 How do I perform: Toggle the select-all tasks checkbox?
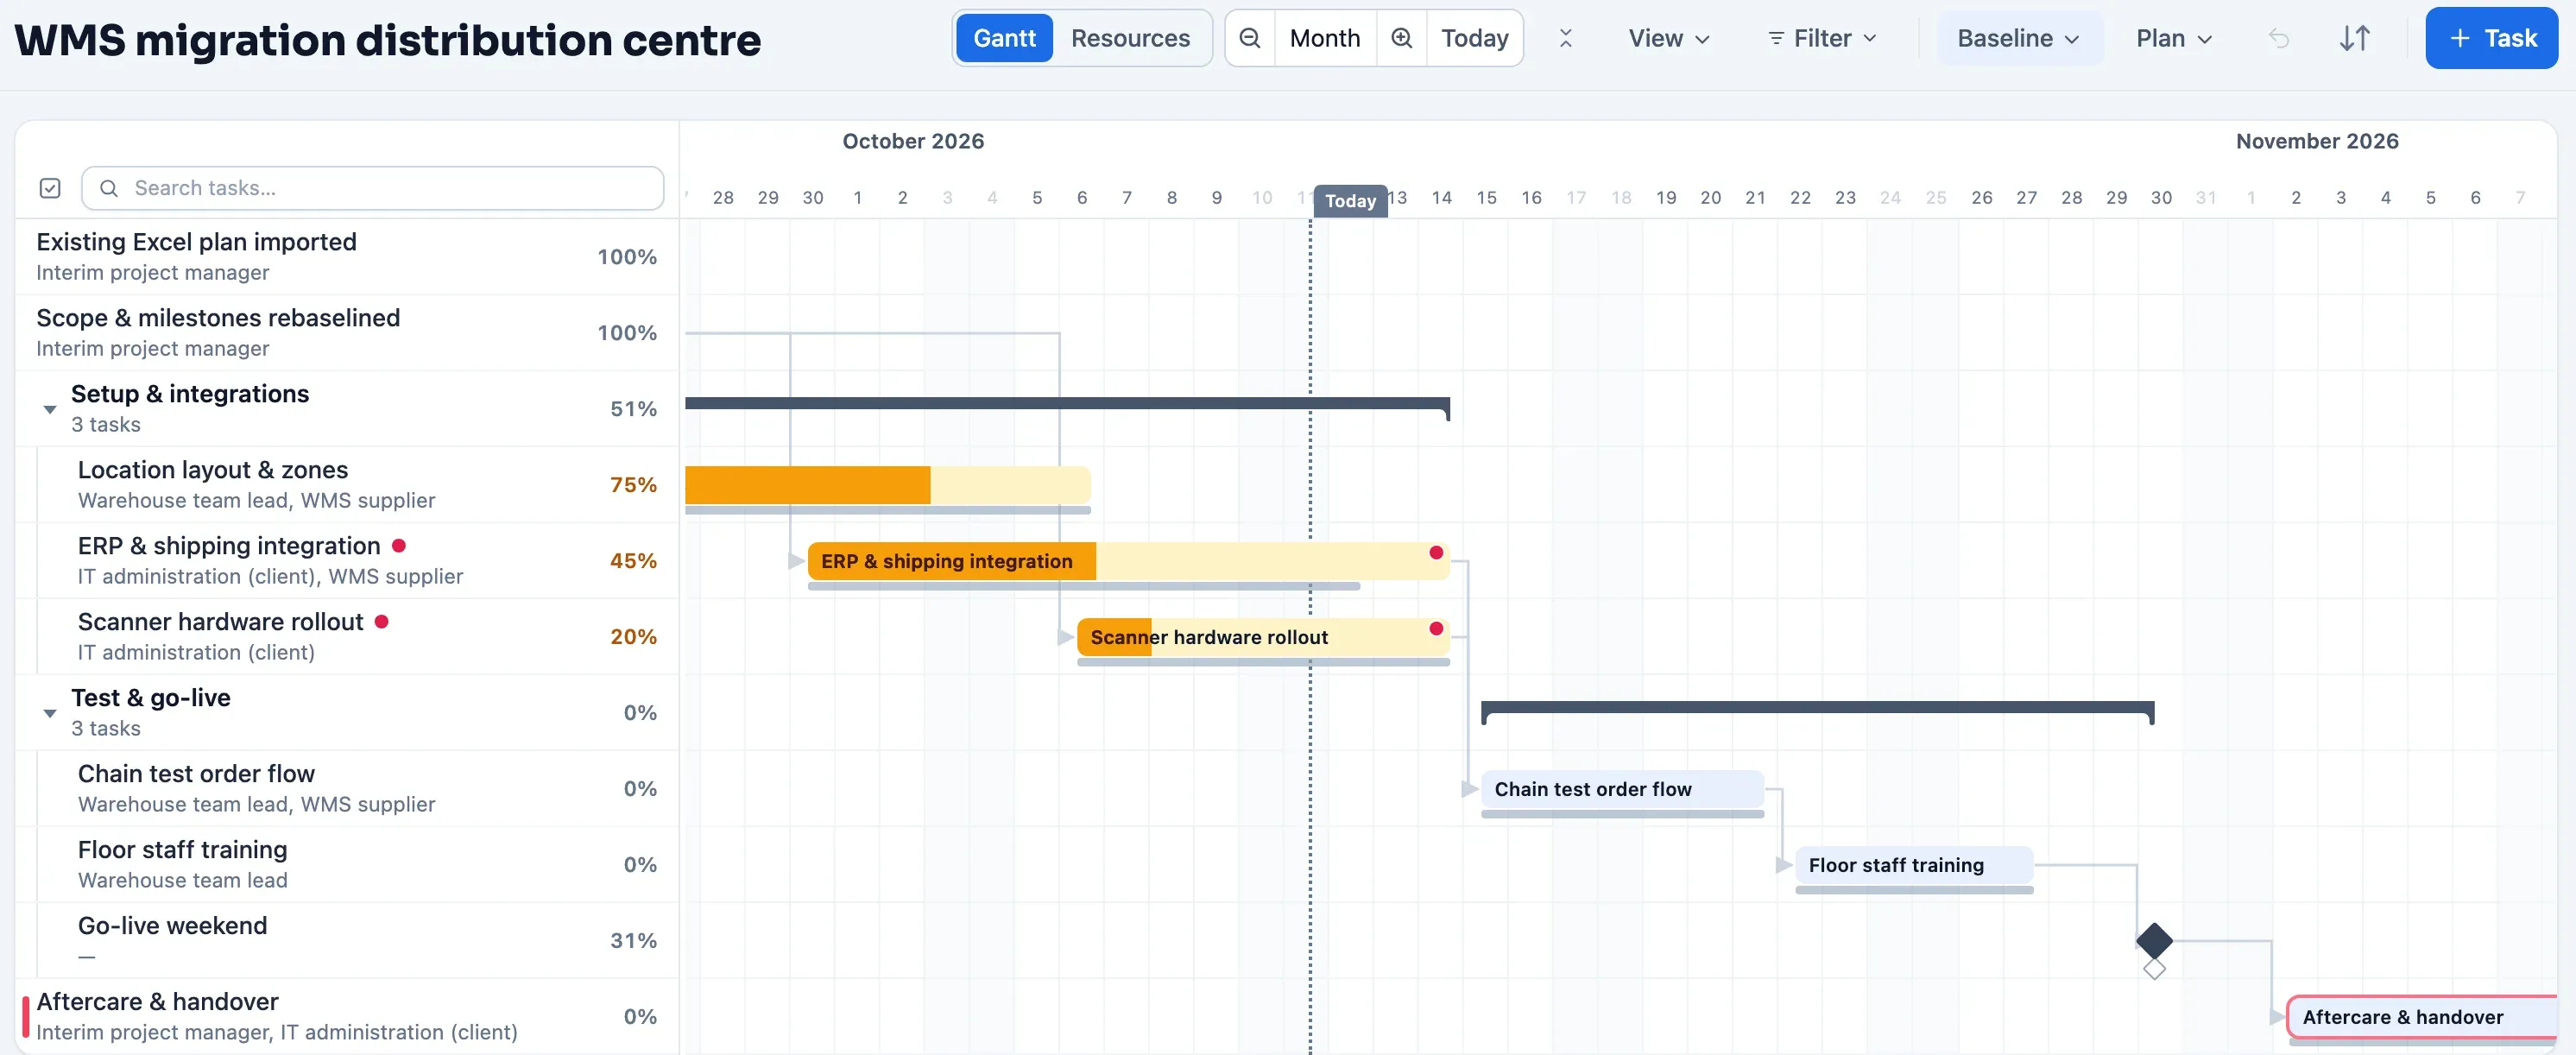50,188
